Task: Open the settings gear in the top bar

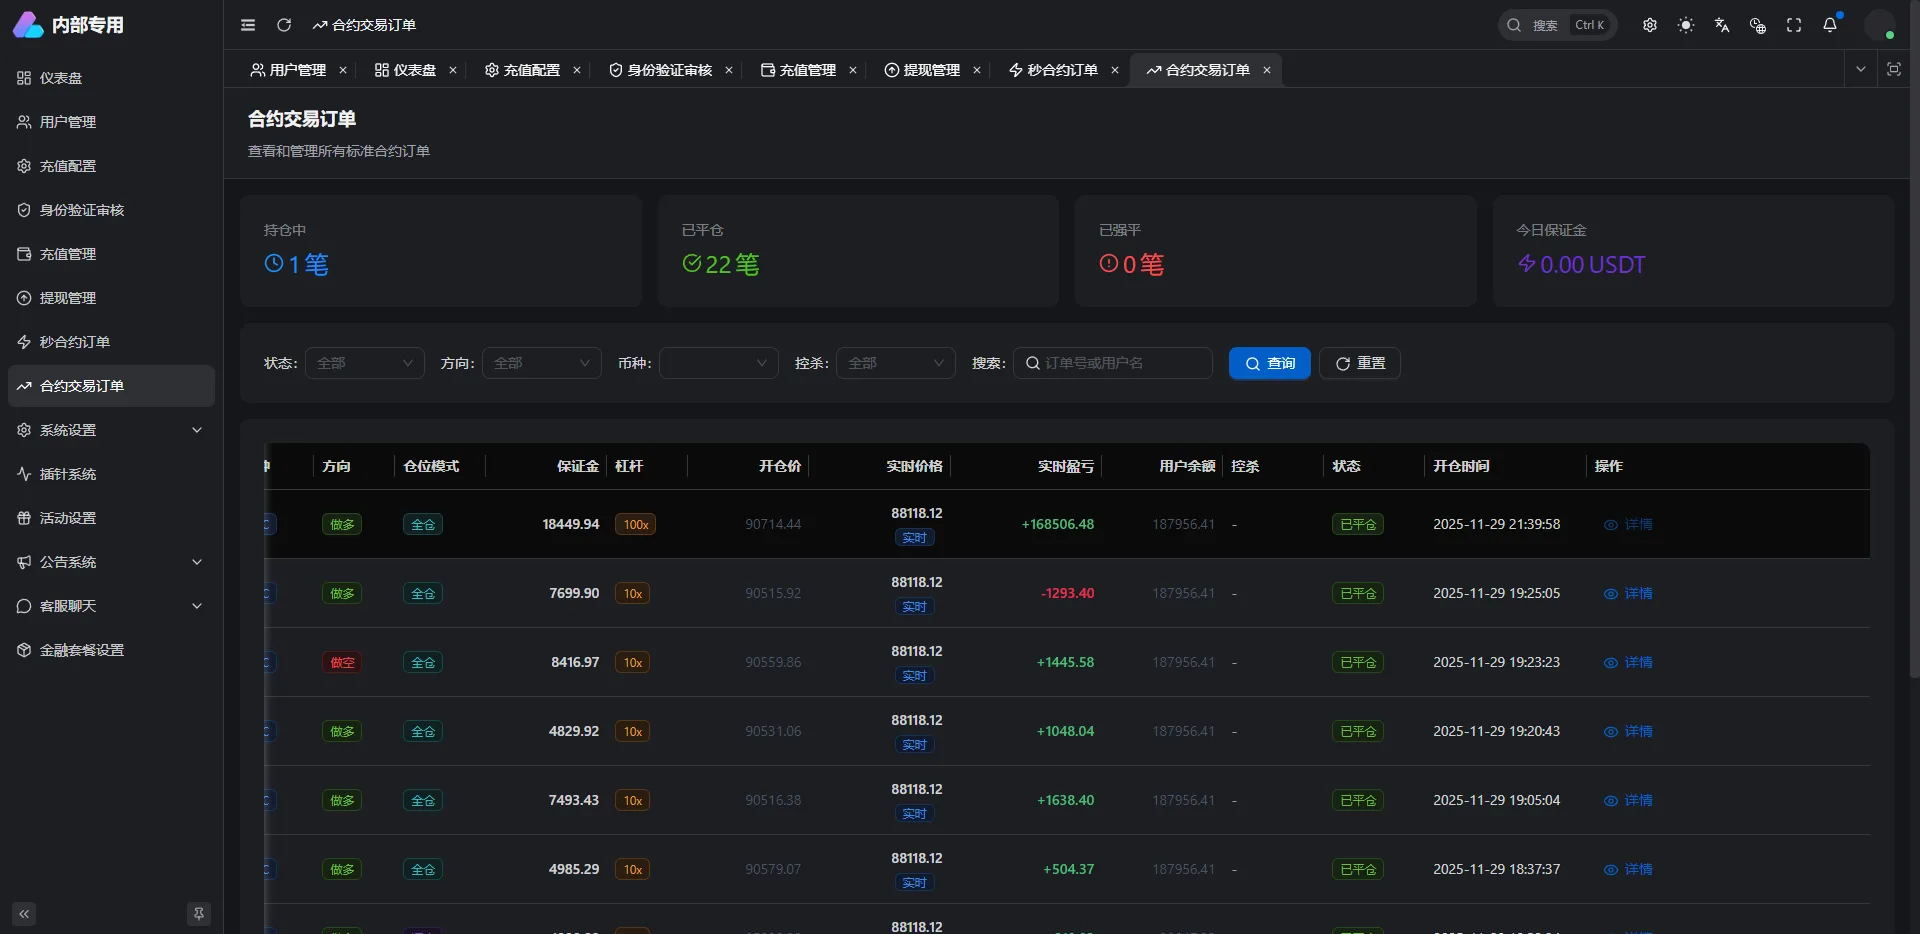Action: (1650, 25)
